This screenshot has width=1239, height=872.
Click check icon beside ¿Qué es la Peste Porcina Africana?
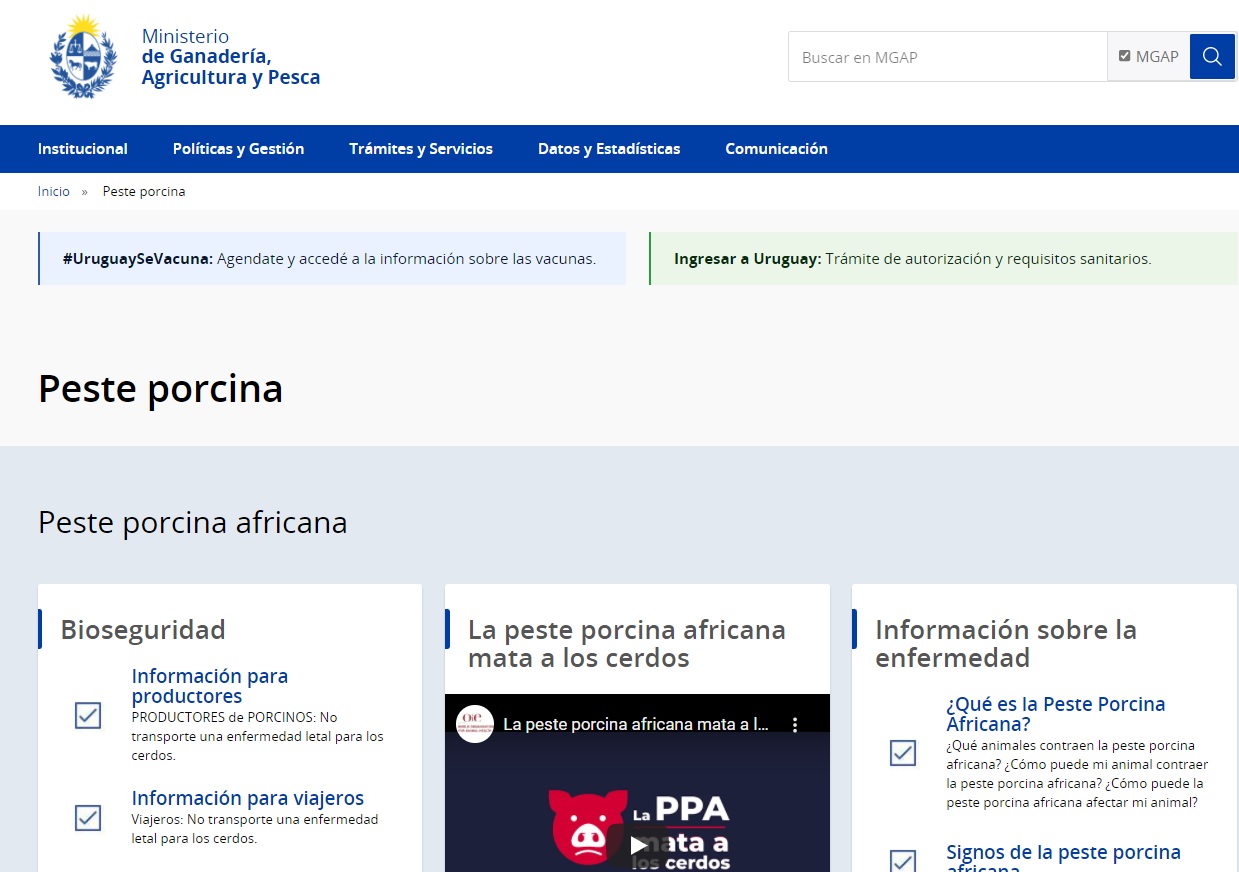click(903, 753)
